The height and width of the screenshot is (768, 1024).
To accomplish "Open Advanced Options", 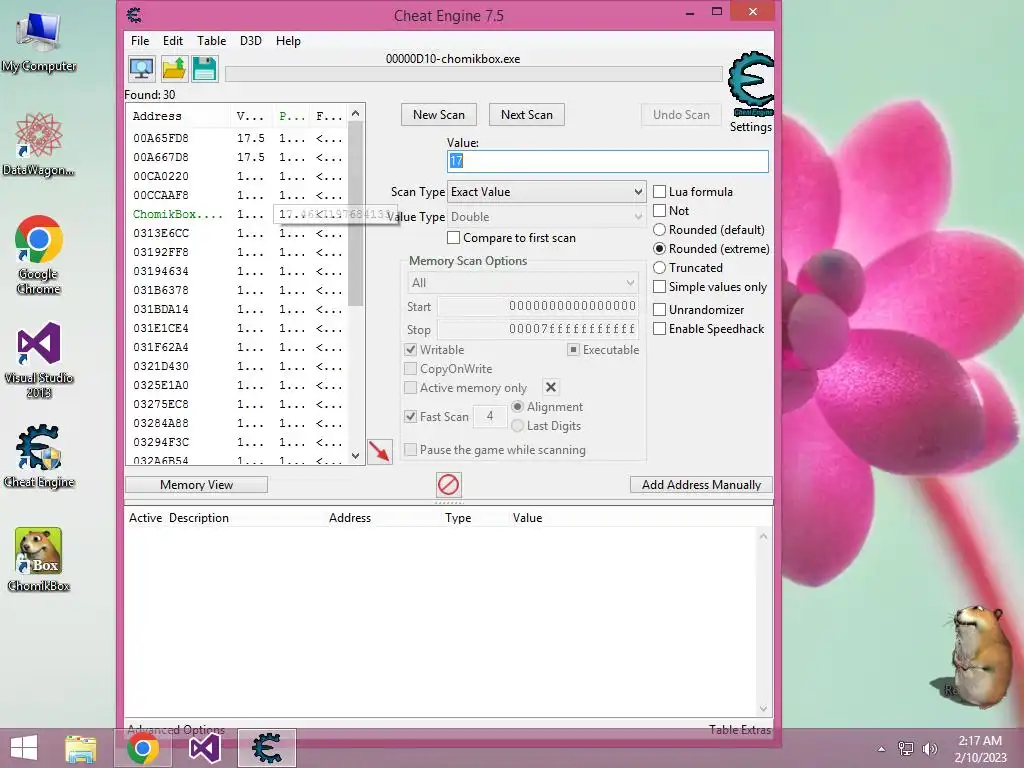I will point(176,729).
